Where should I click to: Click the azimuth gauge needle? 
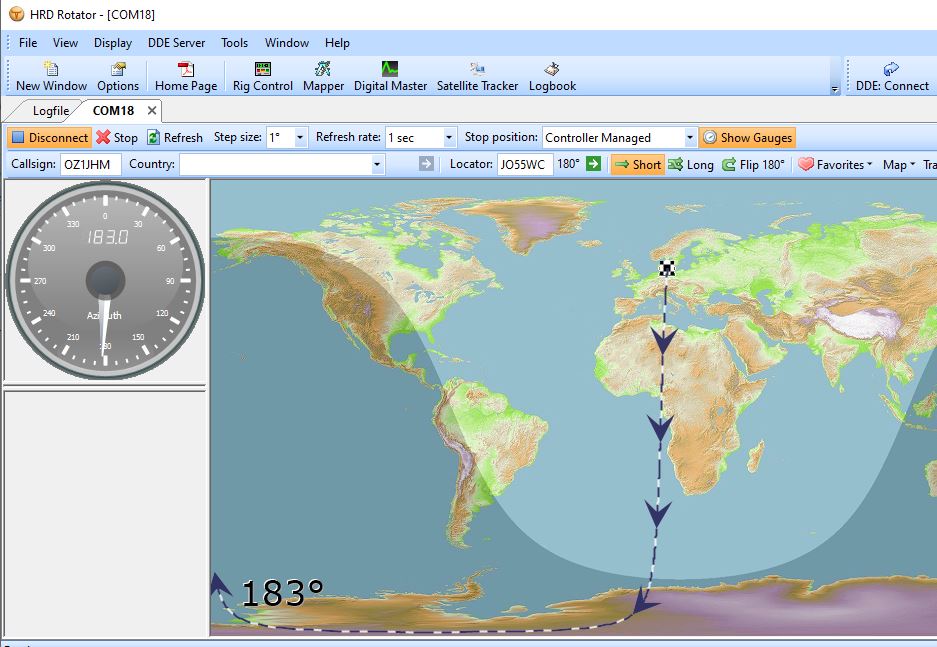pyautogui.click(x=105, y=326)
